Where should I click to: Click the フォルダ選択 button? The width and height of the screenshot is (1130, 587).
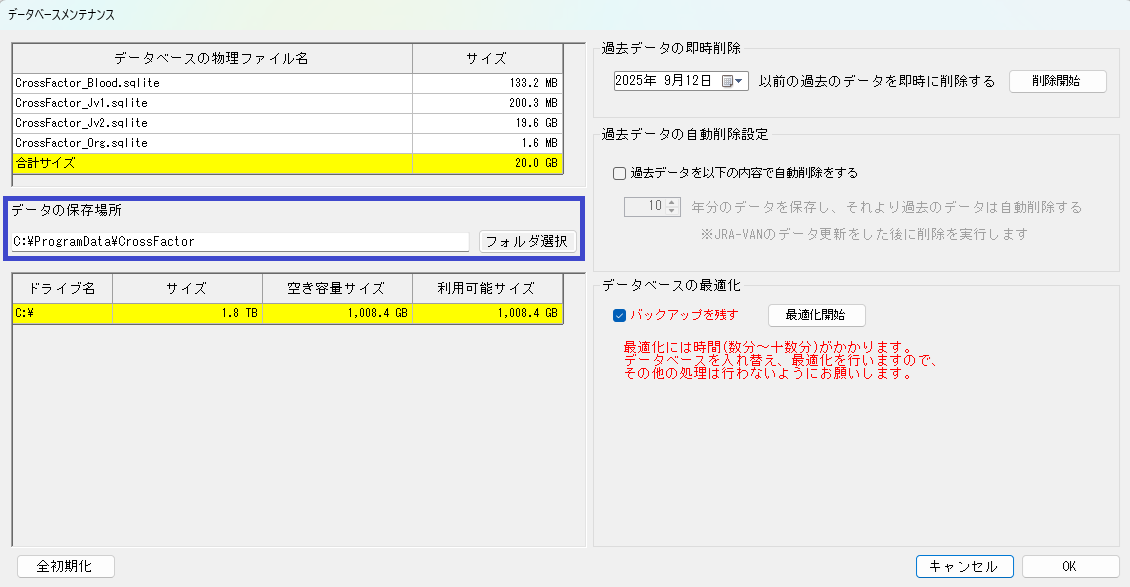coord(527,241)
